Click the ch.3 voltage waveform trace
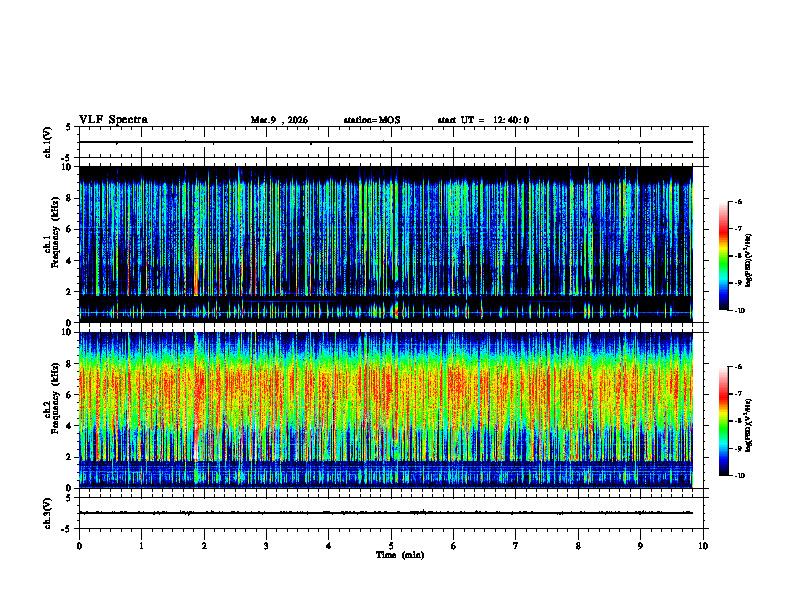 (x=386, y=513)
